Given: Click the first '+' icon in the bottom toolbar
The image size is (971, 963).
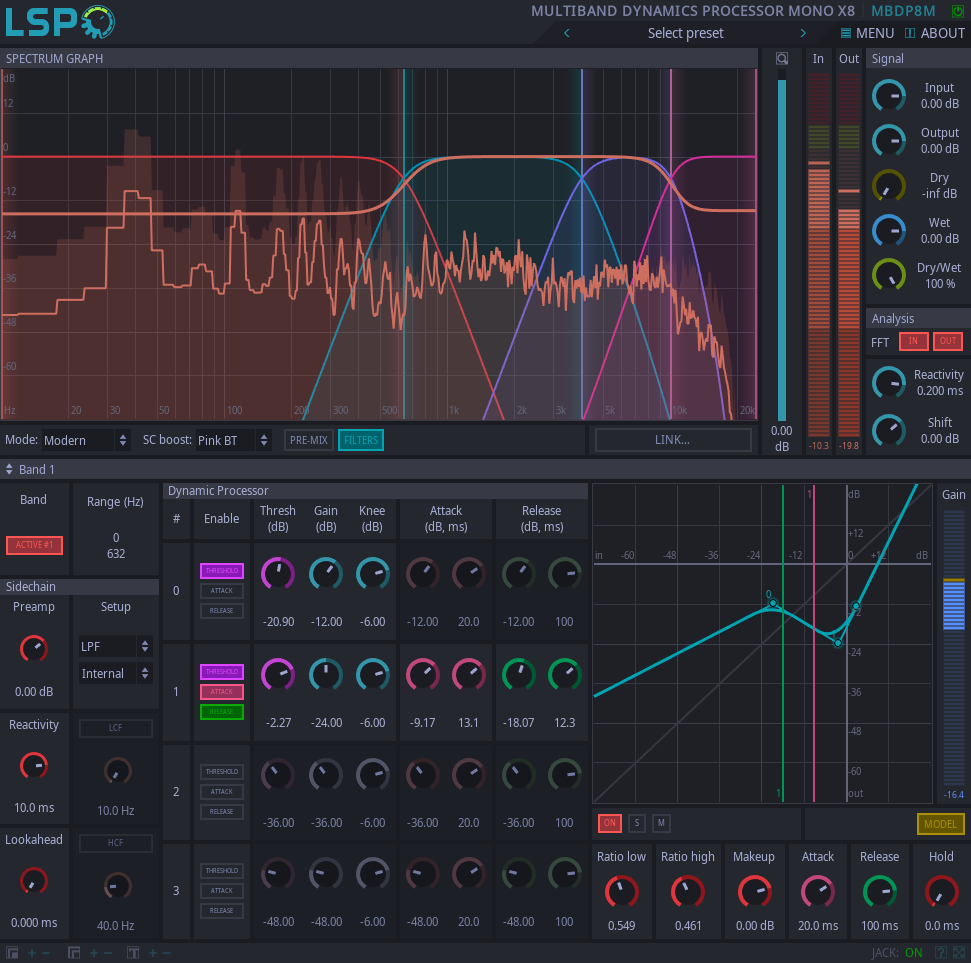Looking at the screenshot, I should click(31, 953).
